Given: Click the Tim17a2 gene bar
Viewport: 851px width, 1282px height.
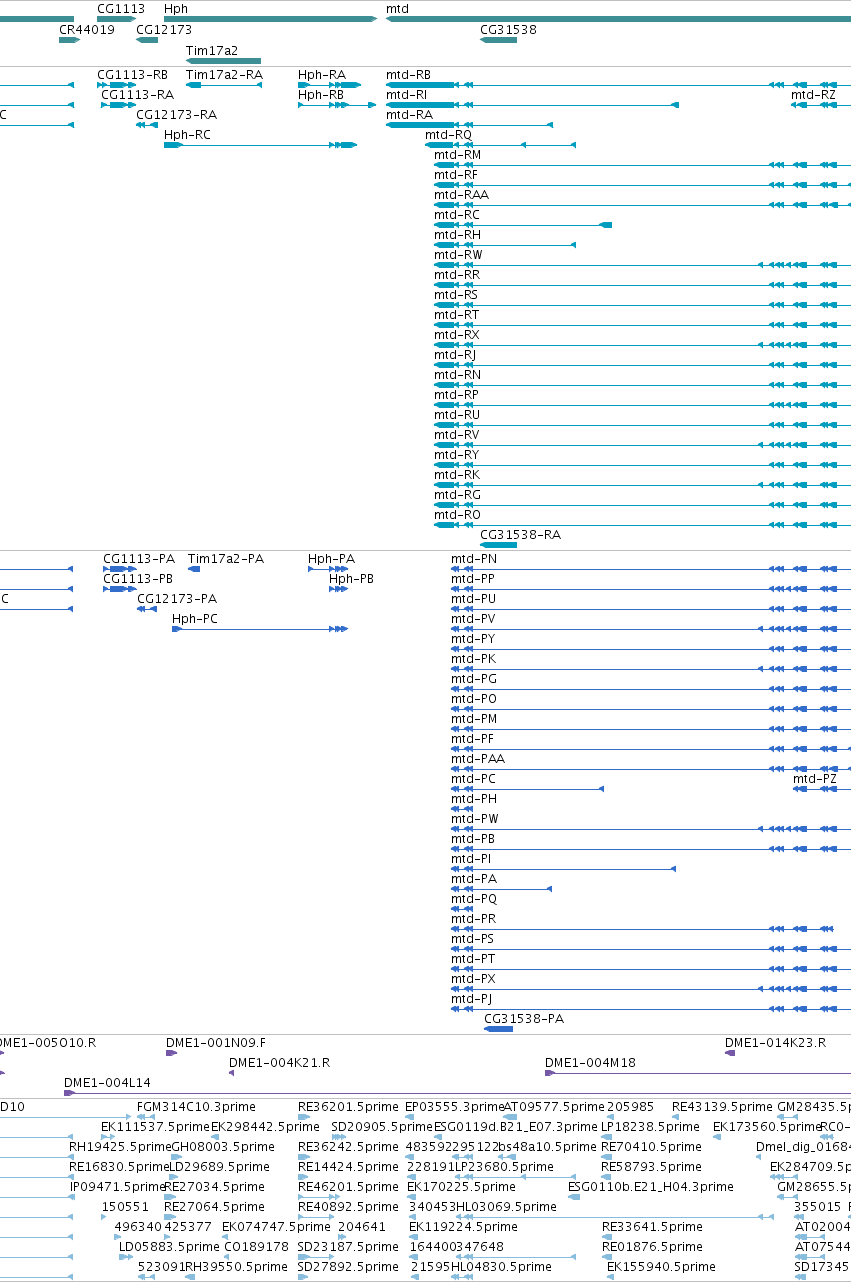Looking at the screenshot, I should tap(223, 61).
